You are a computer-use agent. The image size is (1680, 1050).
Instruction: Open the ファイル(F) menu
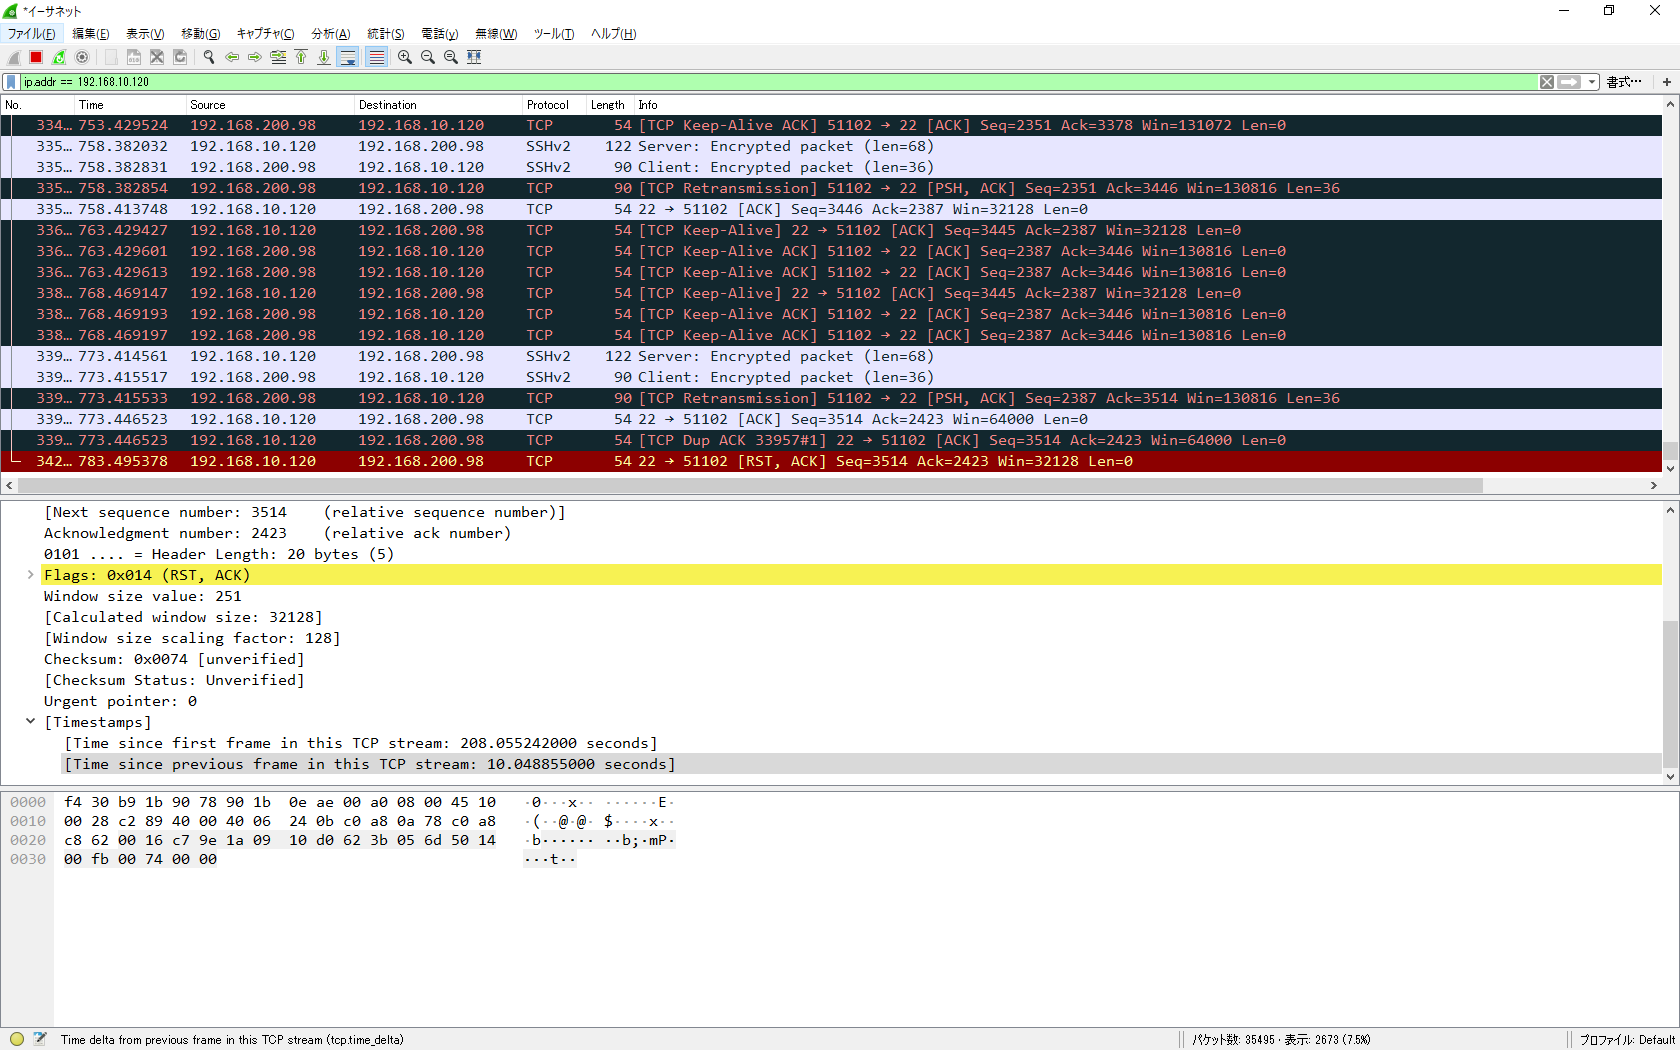click(x=32, y=34)
